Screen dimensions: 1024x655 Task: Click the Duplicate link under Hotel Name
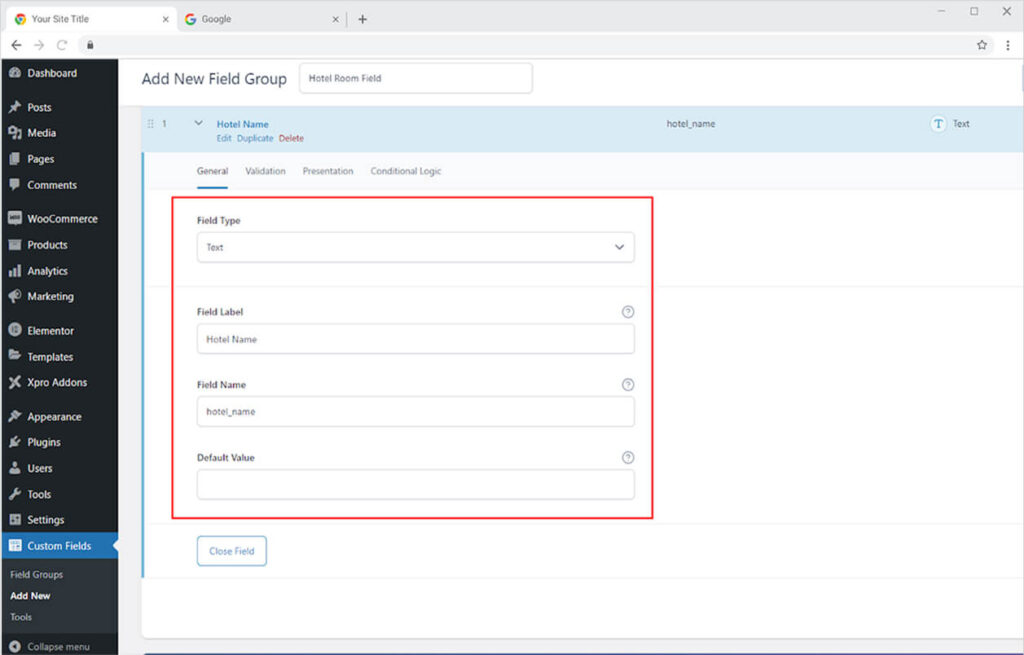[254, 139]
